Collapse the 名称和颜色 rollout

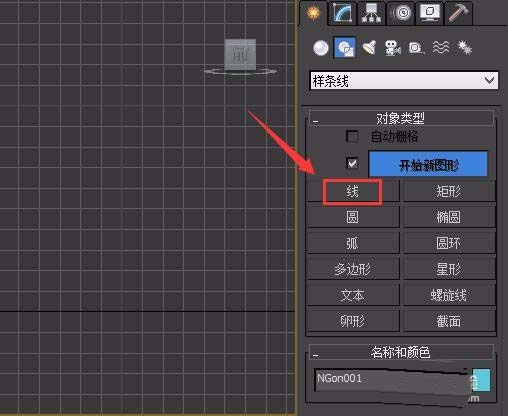(401, 352)
